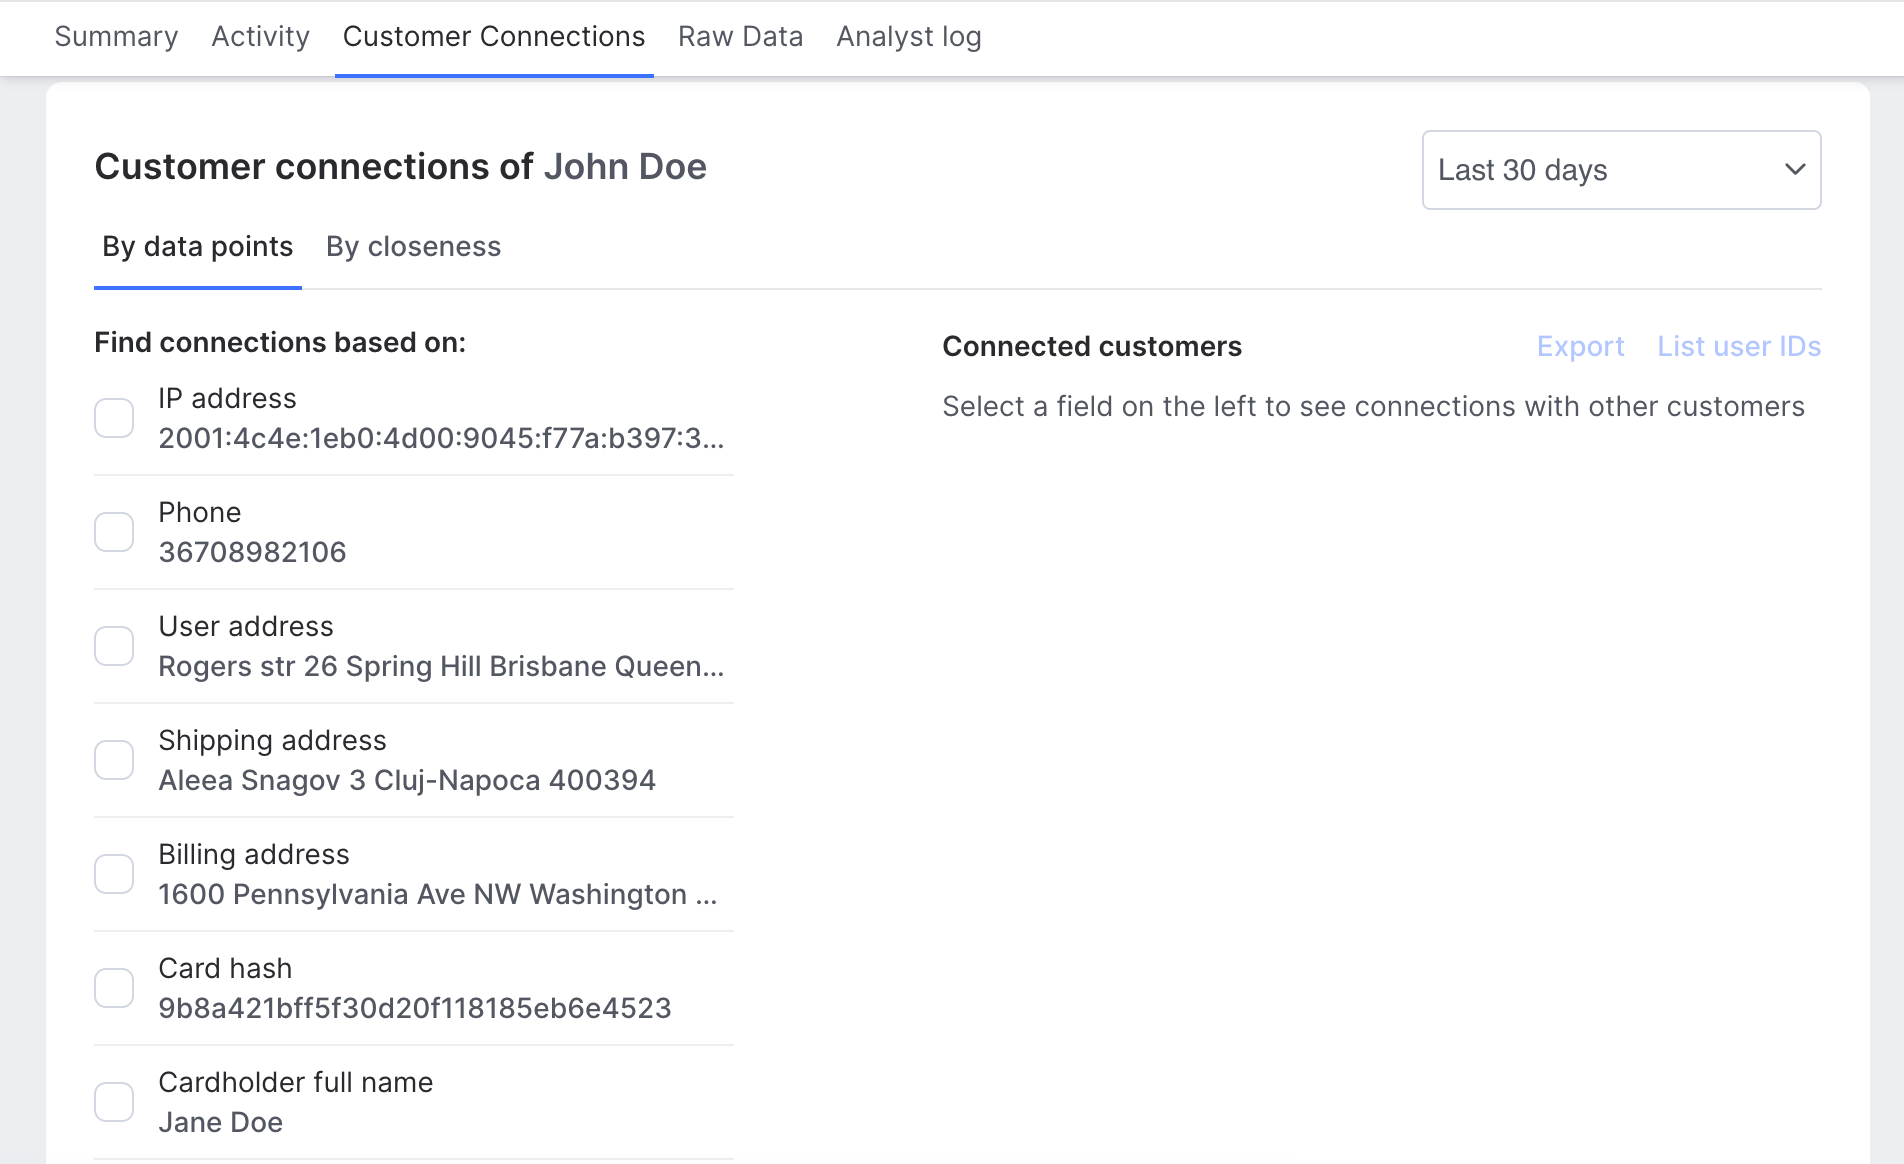Toggle the Shipping address checkbox
The image size is (1904, 1164).
pyautogui.click(x=114, y=760)
